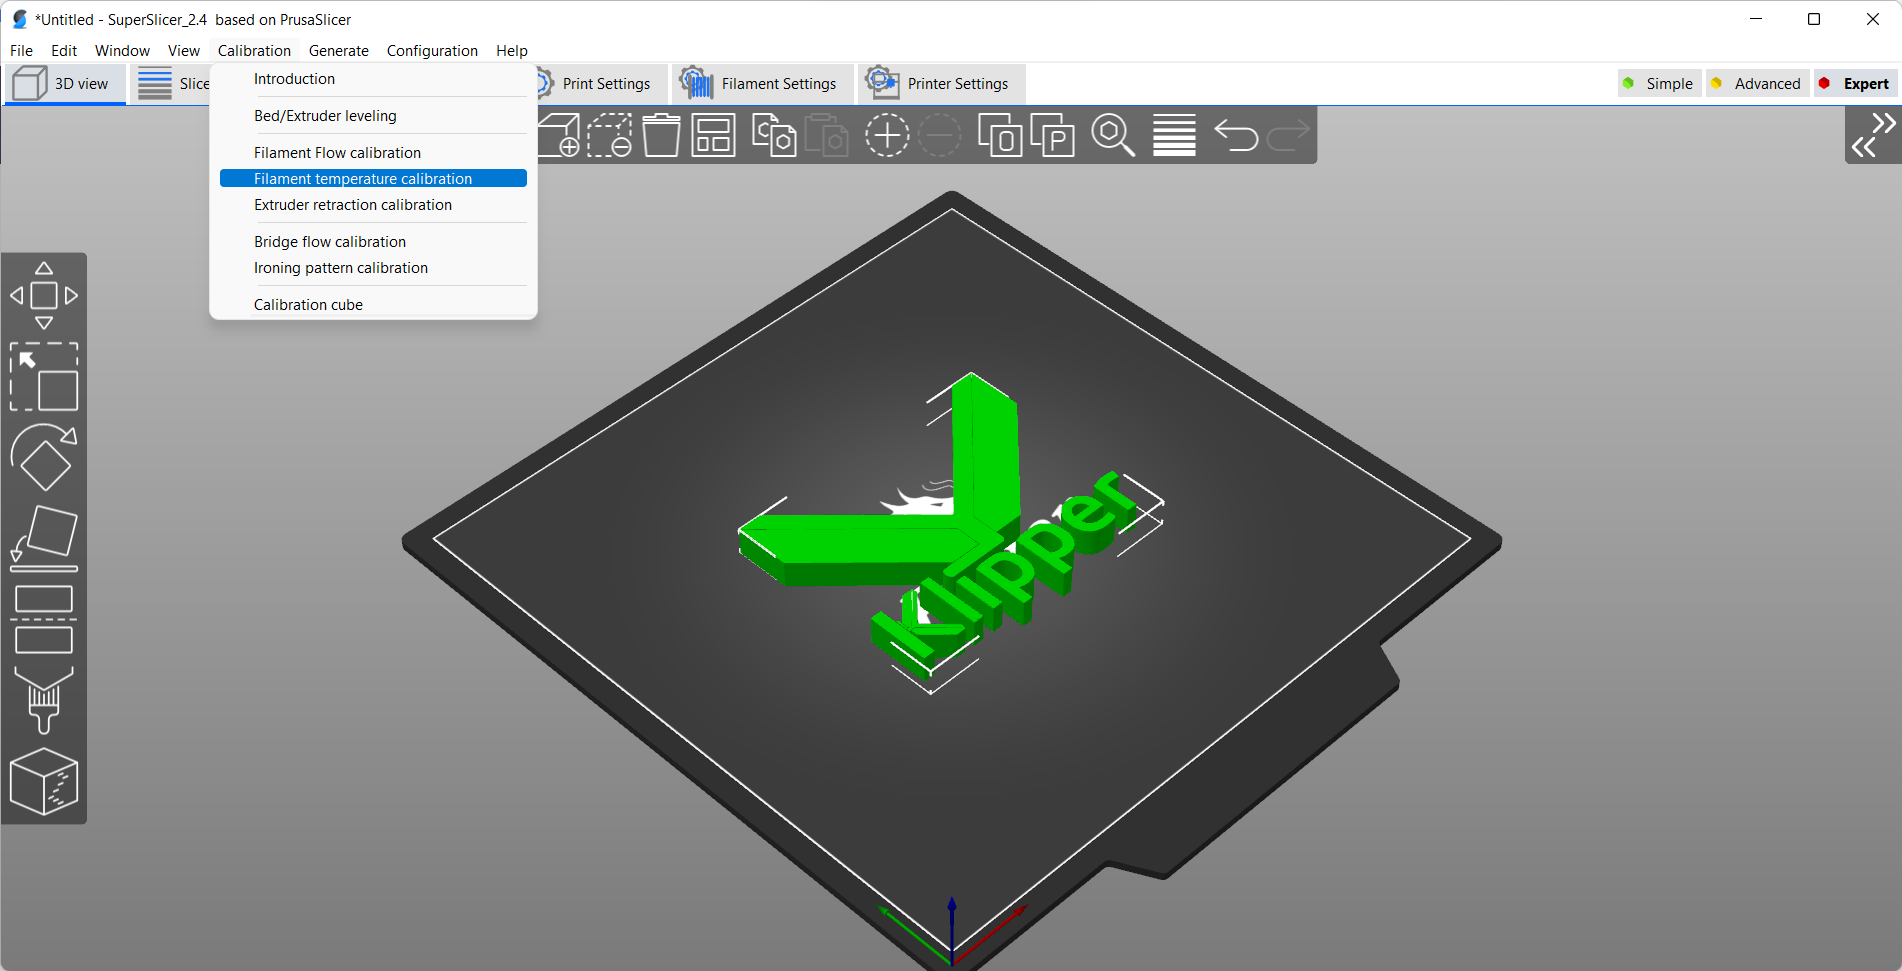Select the Scale tool icon
Viewport: 1902px width, 971px height.
click(44, 377)
